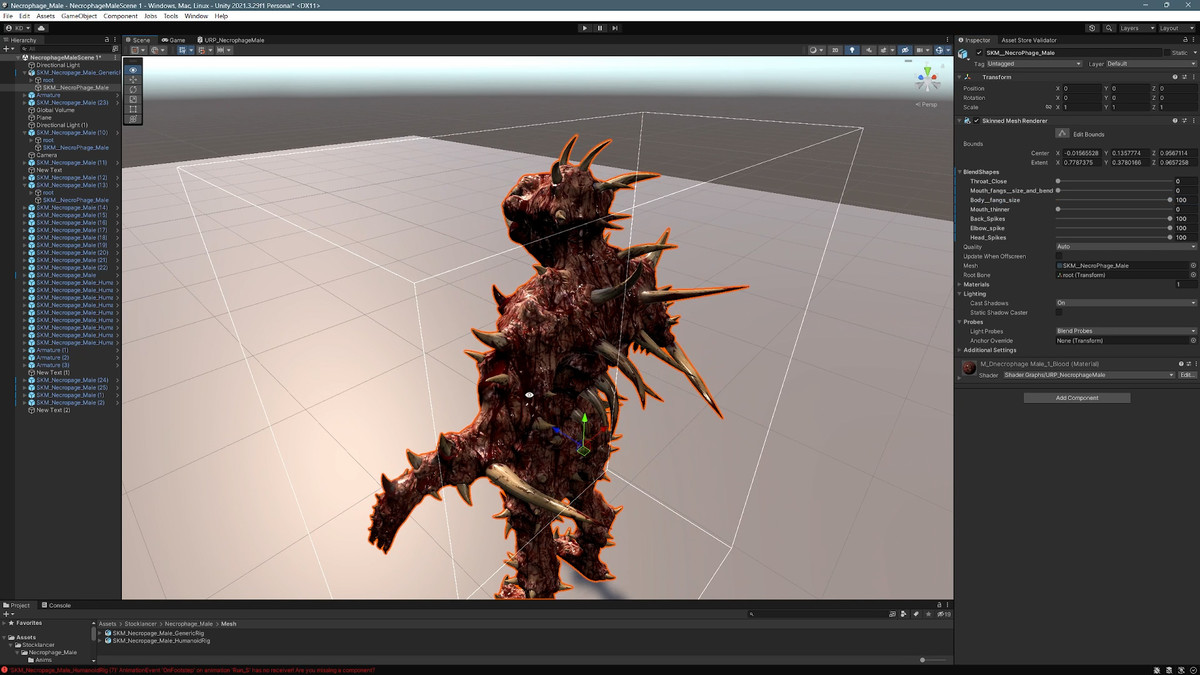The height and width of the screenshot is (675, 1200).
Task: Open the undo history icon
Action: click(x=1092, y=28)
